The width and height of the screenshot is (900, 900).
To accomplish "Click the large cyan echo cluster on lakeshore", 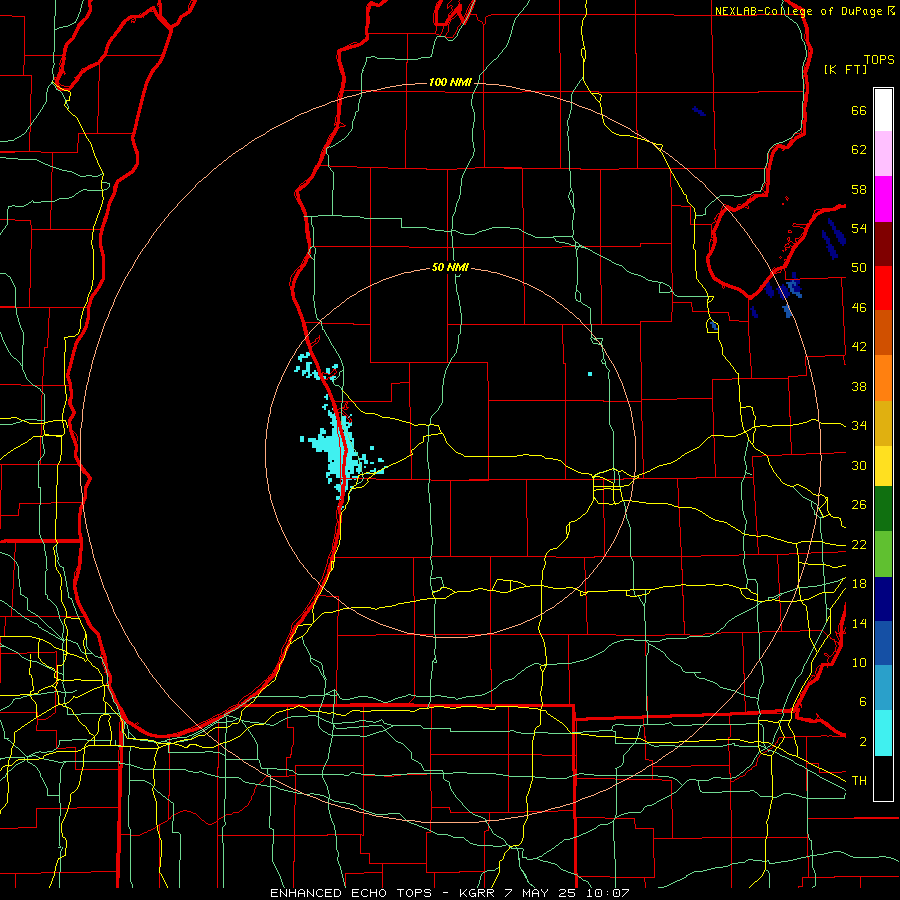I will point(338,451).
